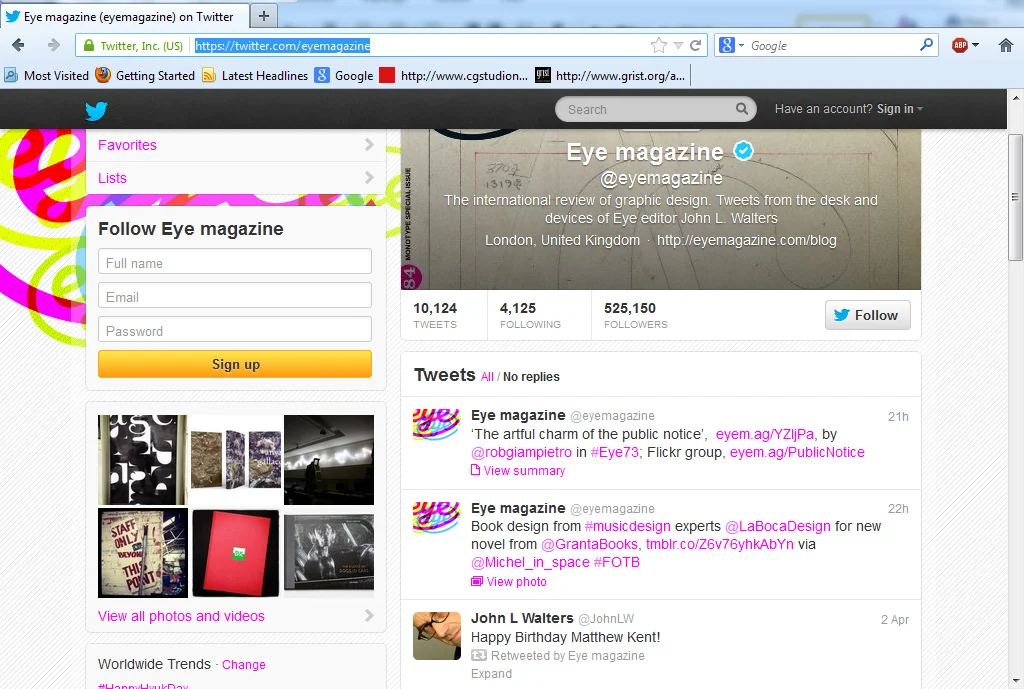Click the Twitter bird home icon
The image size is (1024, 689).
click(96, 110)
